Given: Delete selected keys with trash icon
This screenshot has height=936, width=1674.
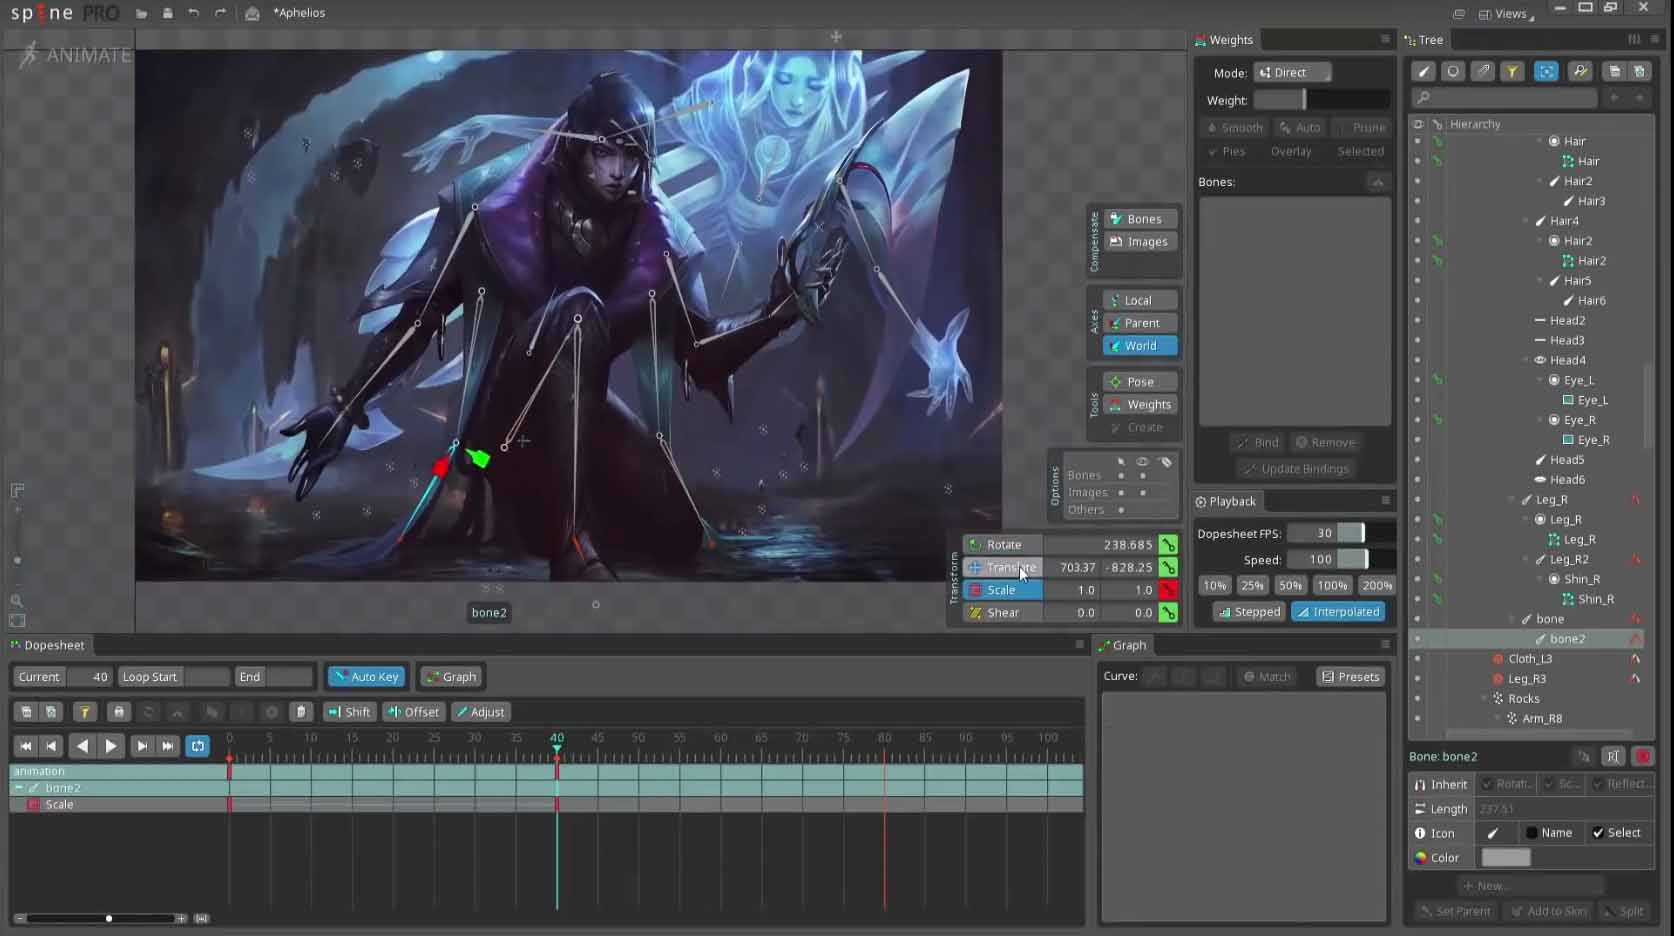Looking at the screenshot, I should click(301, 712).
